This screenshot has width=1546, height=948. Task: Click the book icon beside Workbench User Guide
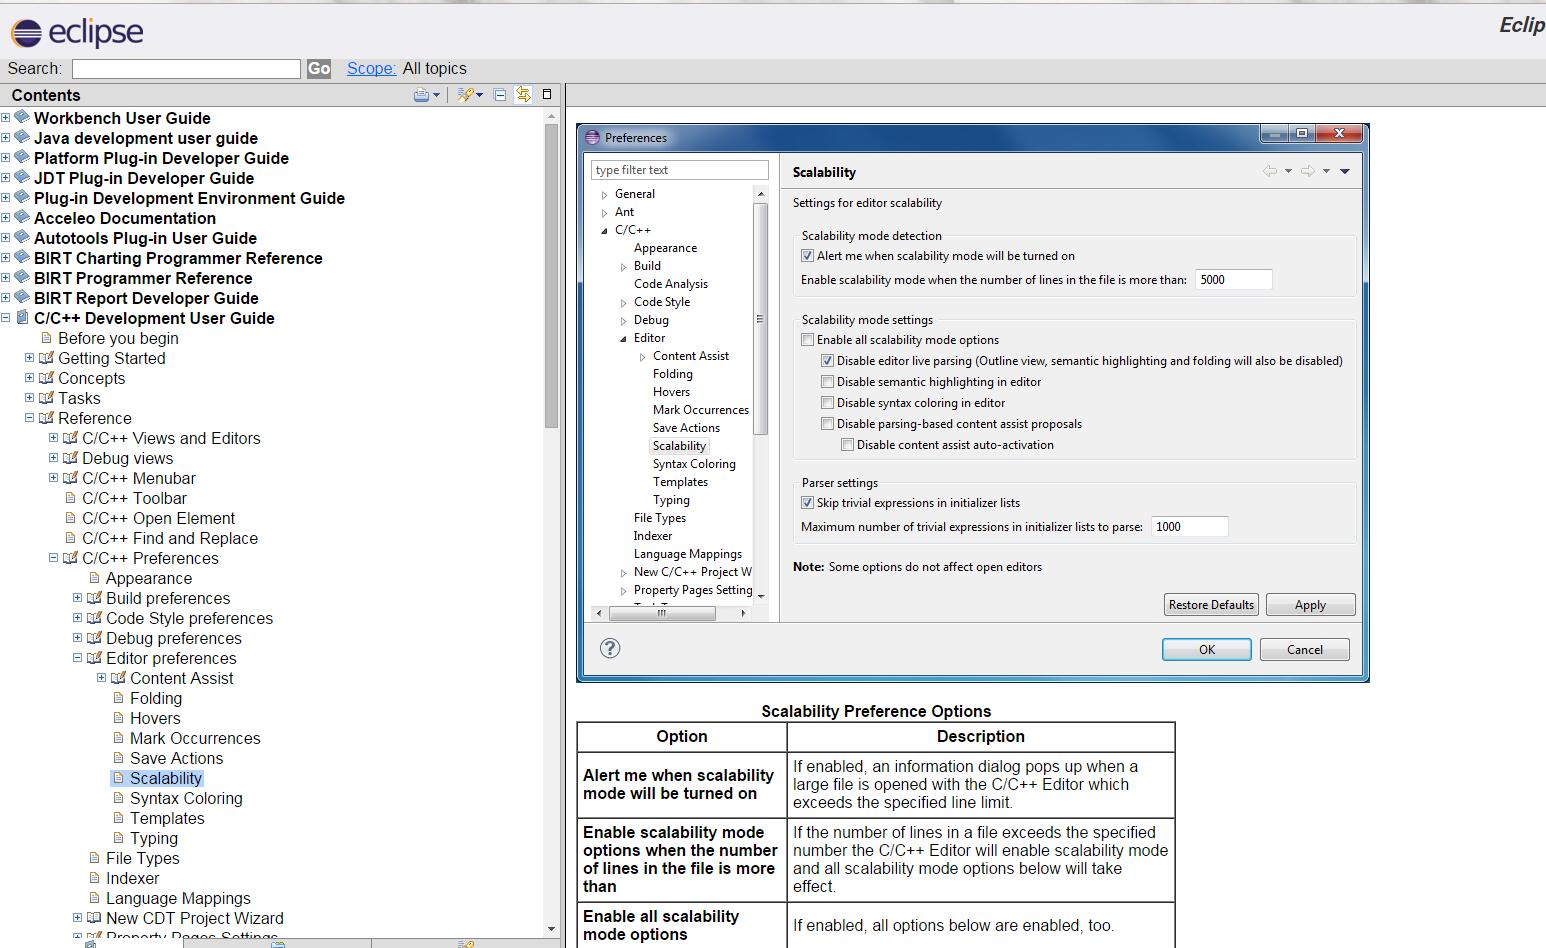22,117
